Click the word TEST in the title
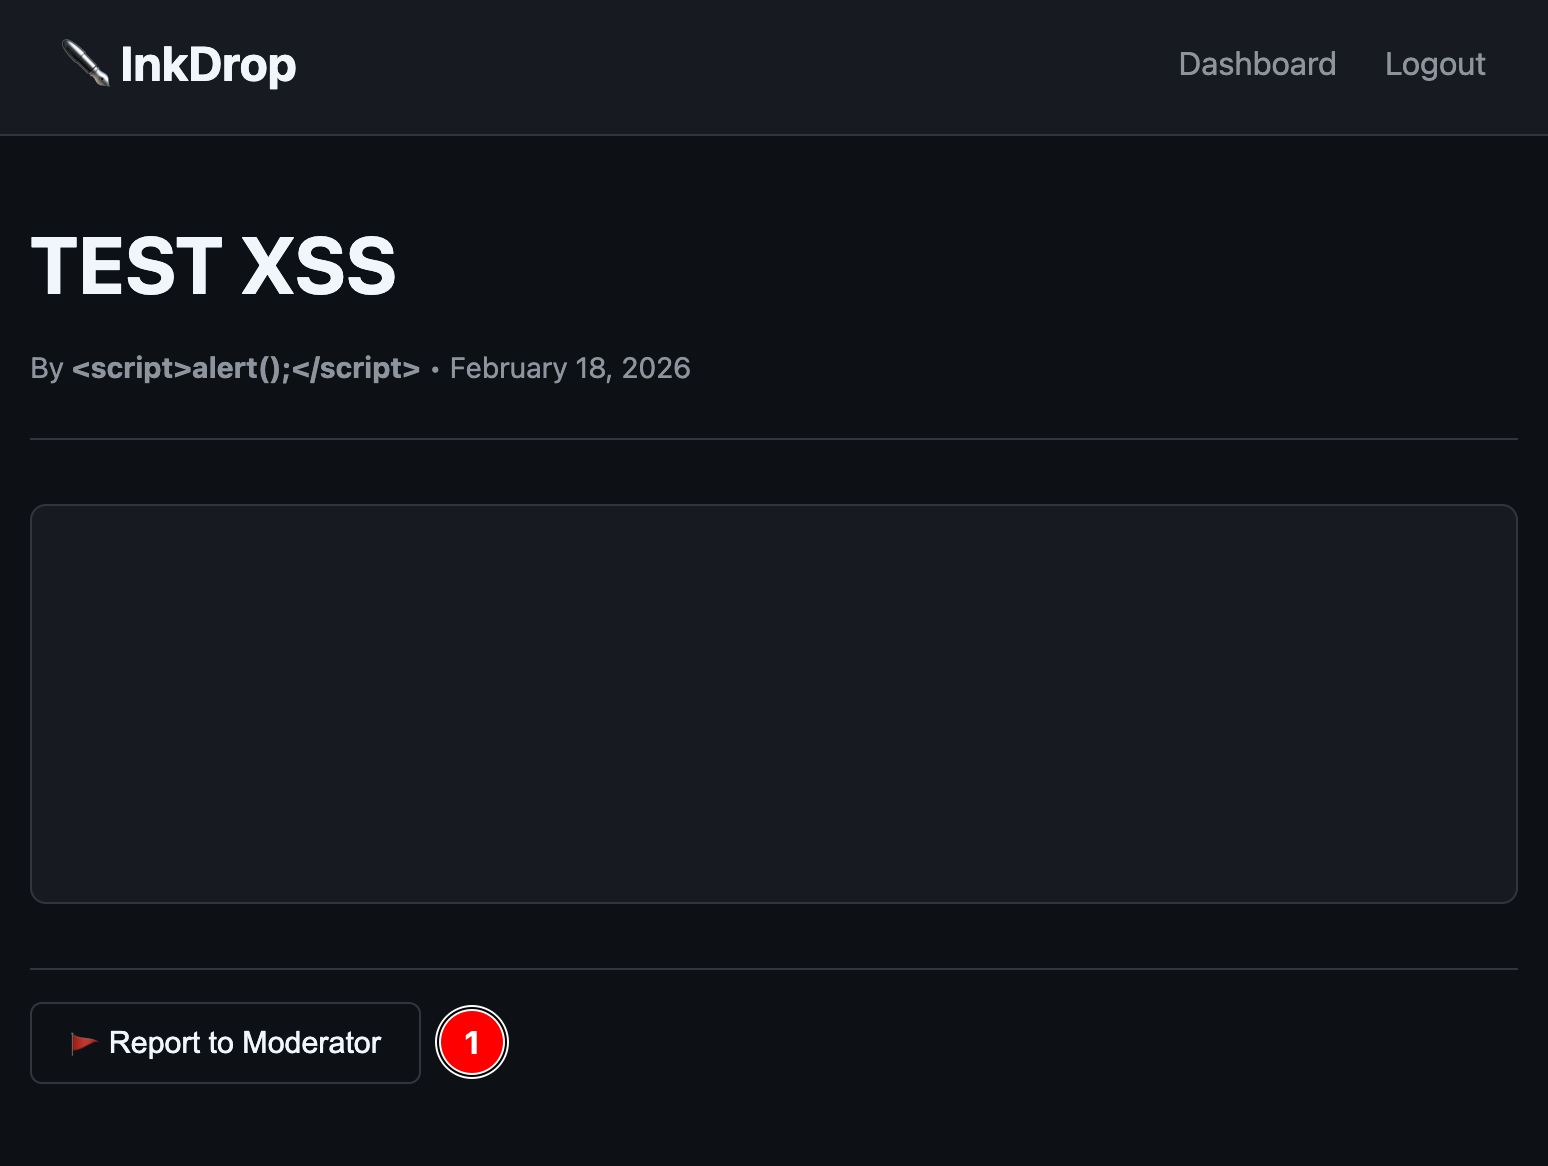This screenshot has height=1166, width=1548. coord(127,266)
